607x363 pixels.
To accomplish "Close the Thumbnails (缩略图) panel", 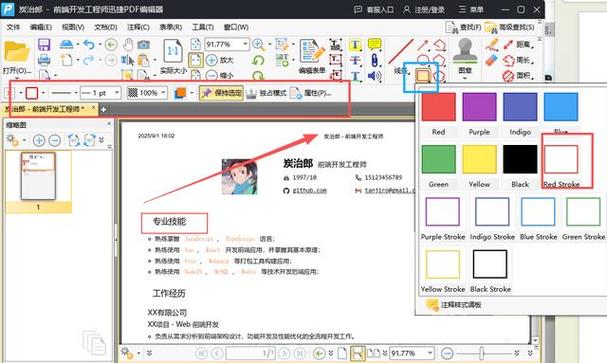I will (109, 123).
